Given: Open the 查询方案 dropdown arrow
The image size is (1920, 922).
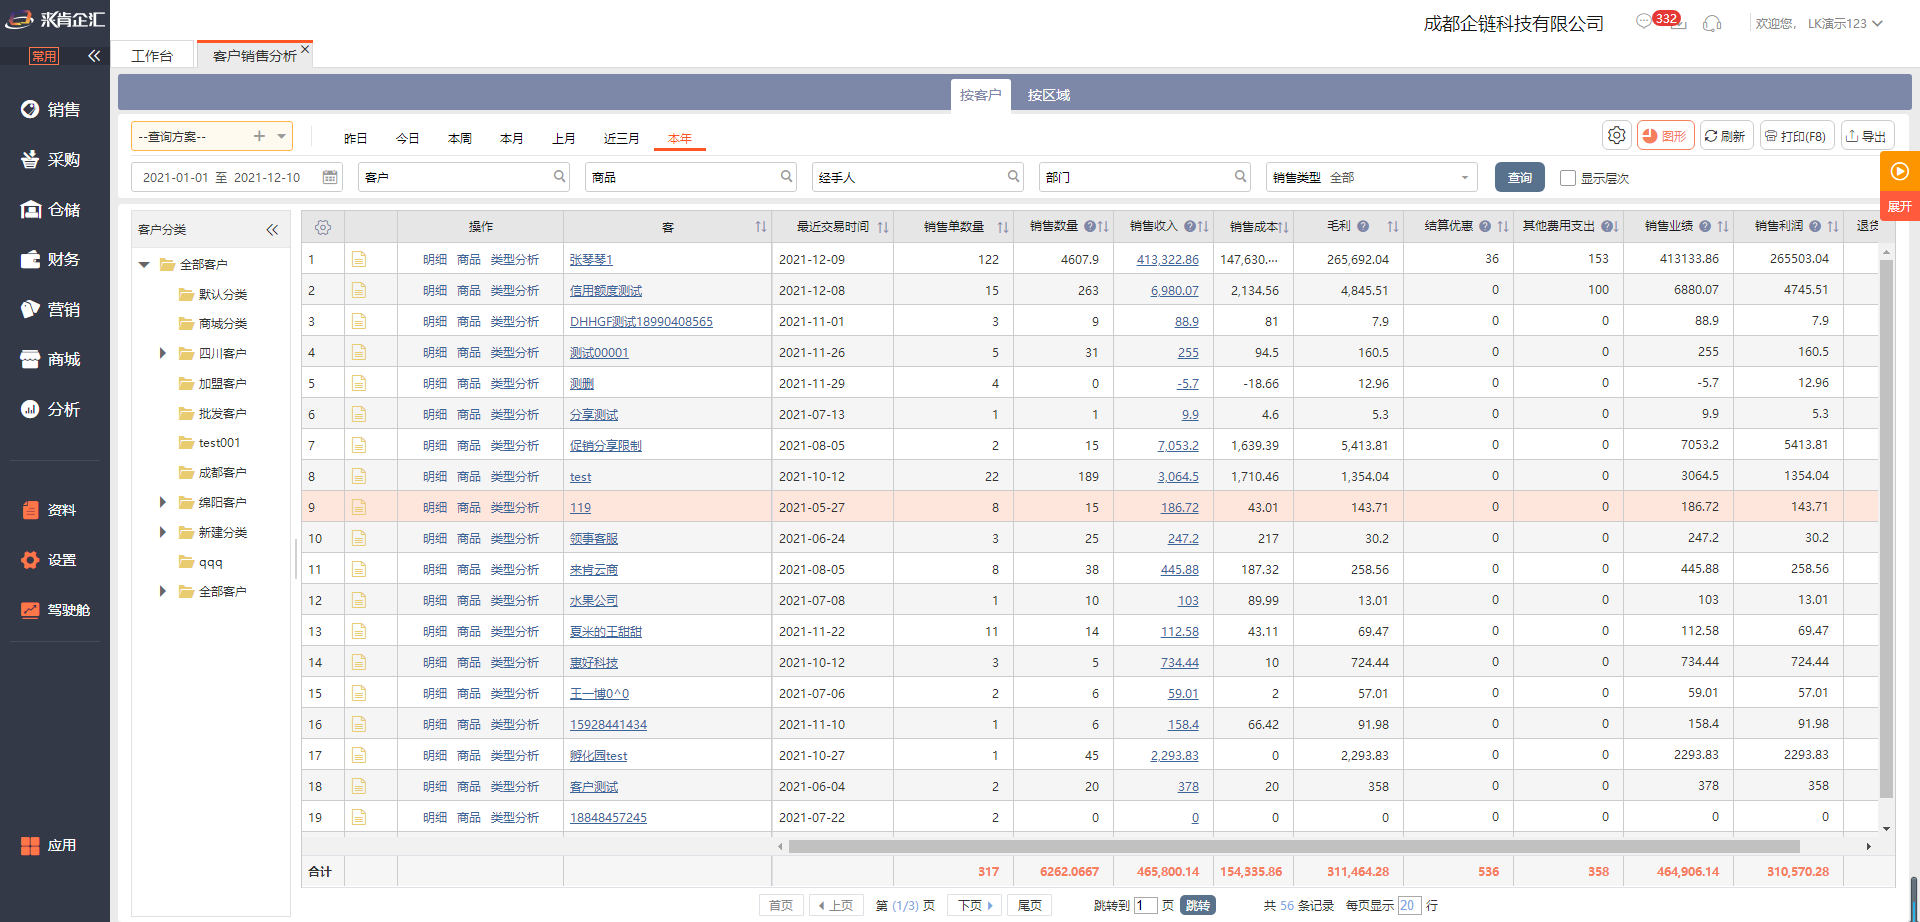Looking at the screenshot, I should (x=282, y=136).
